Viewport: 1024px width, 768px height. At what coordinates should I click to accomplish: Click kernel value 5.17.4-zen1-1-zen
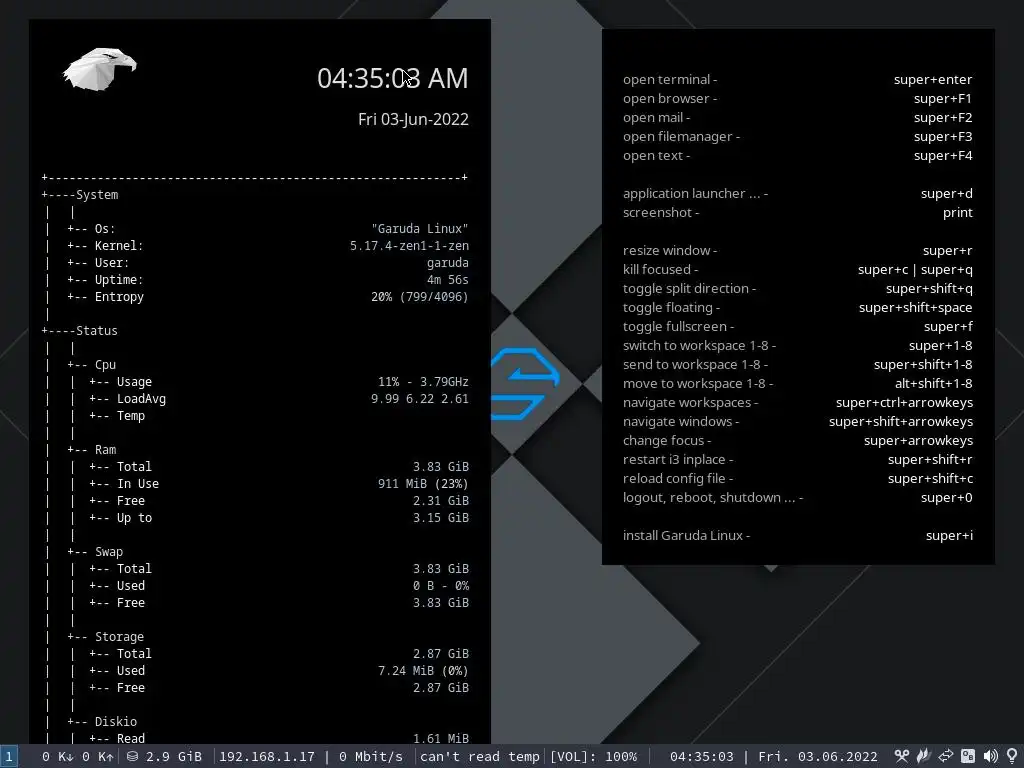click(409, 246)
